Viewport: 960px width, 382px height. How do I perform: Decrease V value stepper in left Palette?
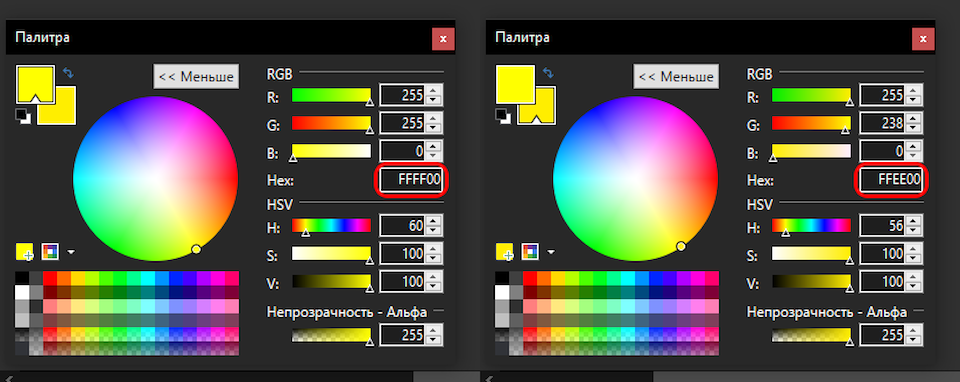coord(433,286)
